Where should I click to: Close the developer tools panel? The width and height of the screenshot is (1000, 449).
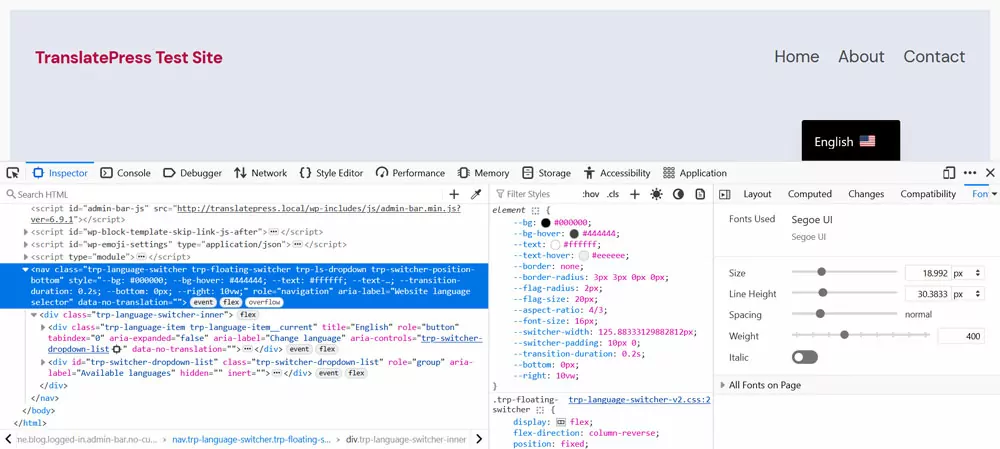[990, 173]
